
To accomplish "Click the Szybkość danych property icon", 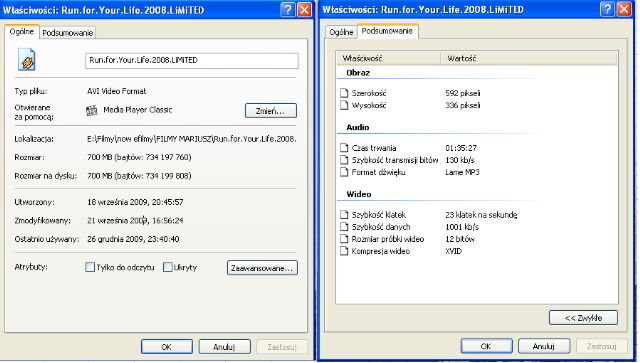I will point(344,227).
